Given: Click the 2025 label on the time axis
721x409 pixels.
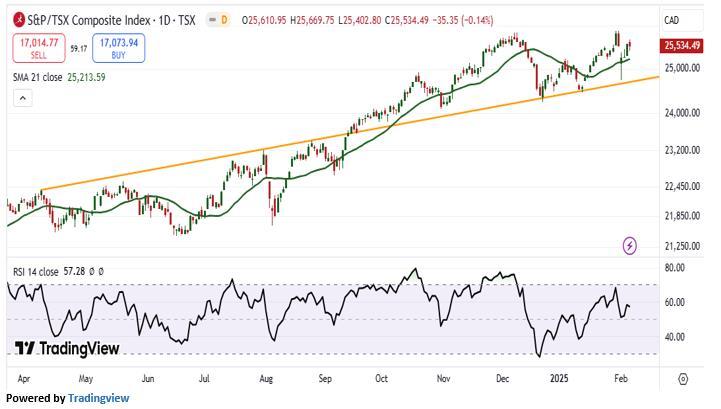Looking at the screenshot, I should [x=559, y=379].
